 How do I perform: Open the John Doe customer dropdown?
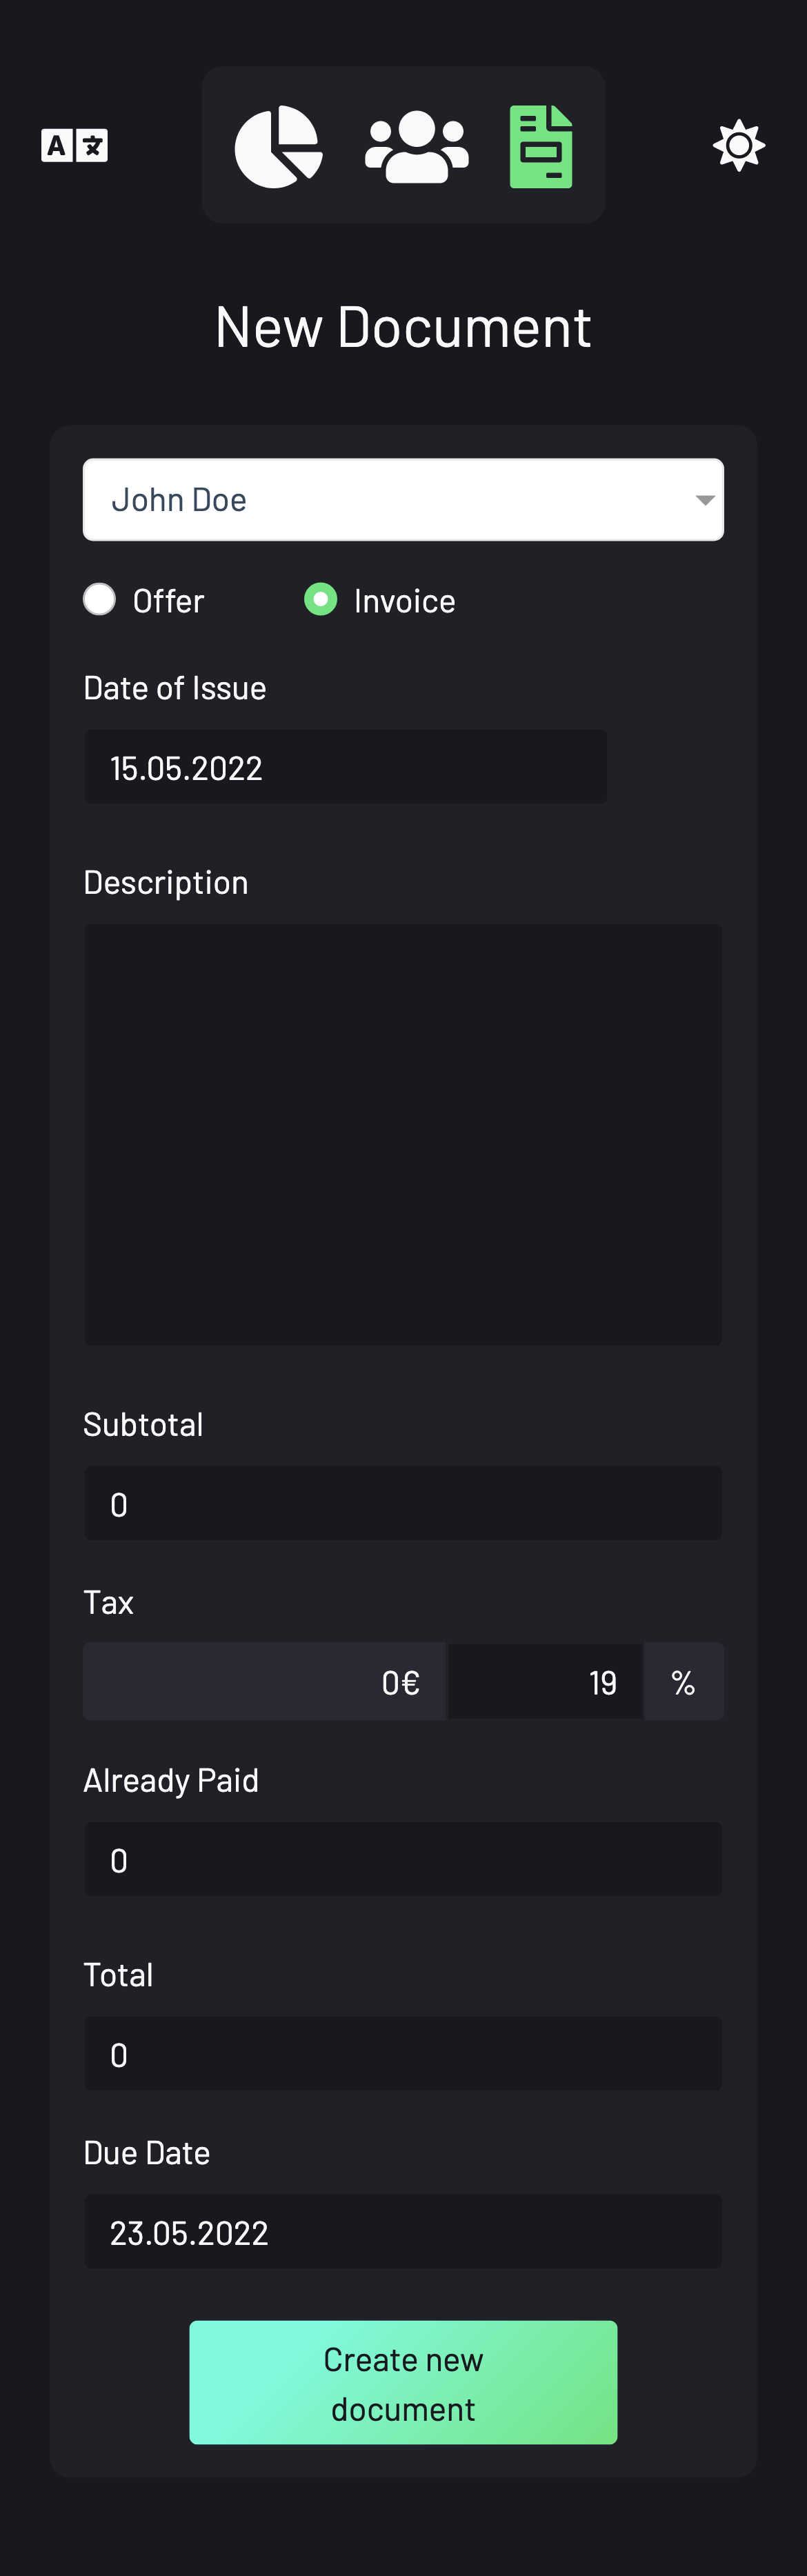tap(403, 499)
